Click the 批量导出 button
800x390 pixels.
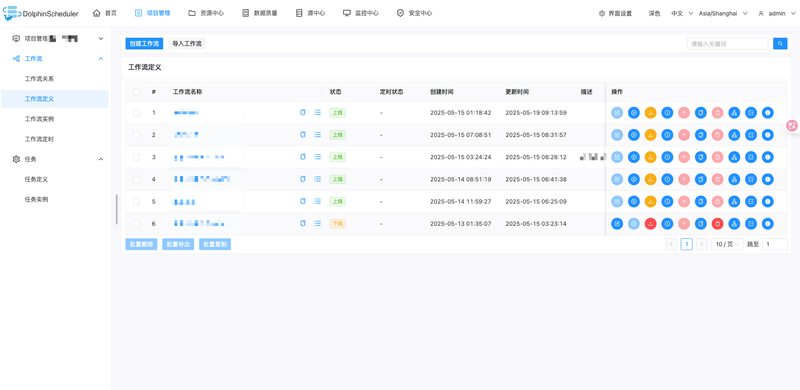[x=178, y=245]
